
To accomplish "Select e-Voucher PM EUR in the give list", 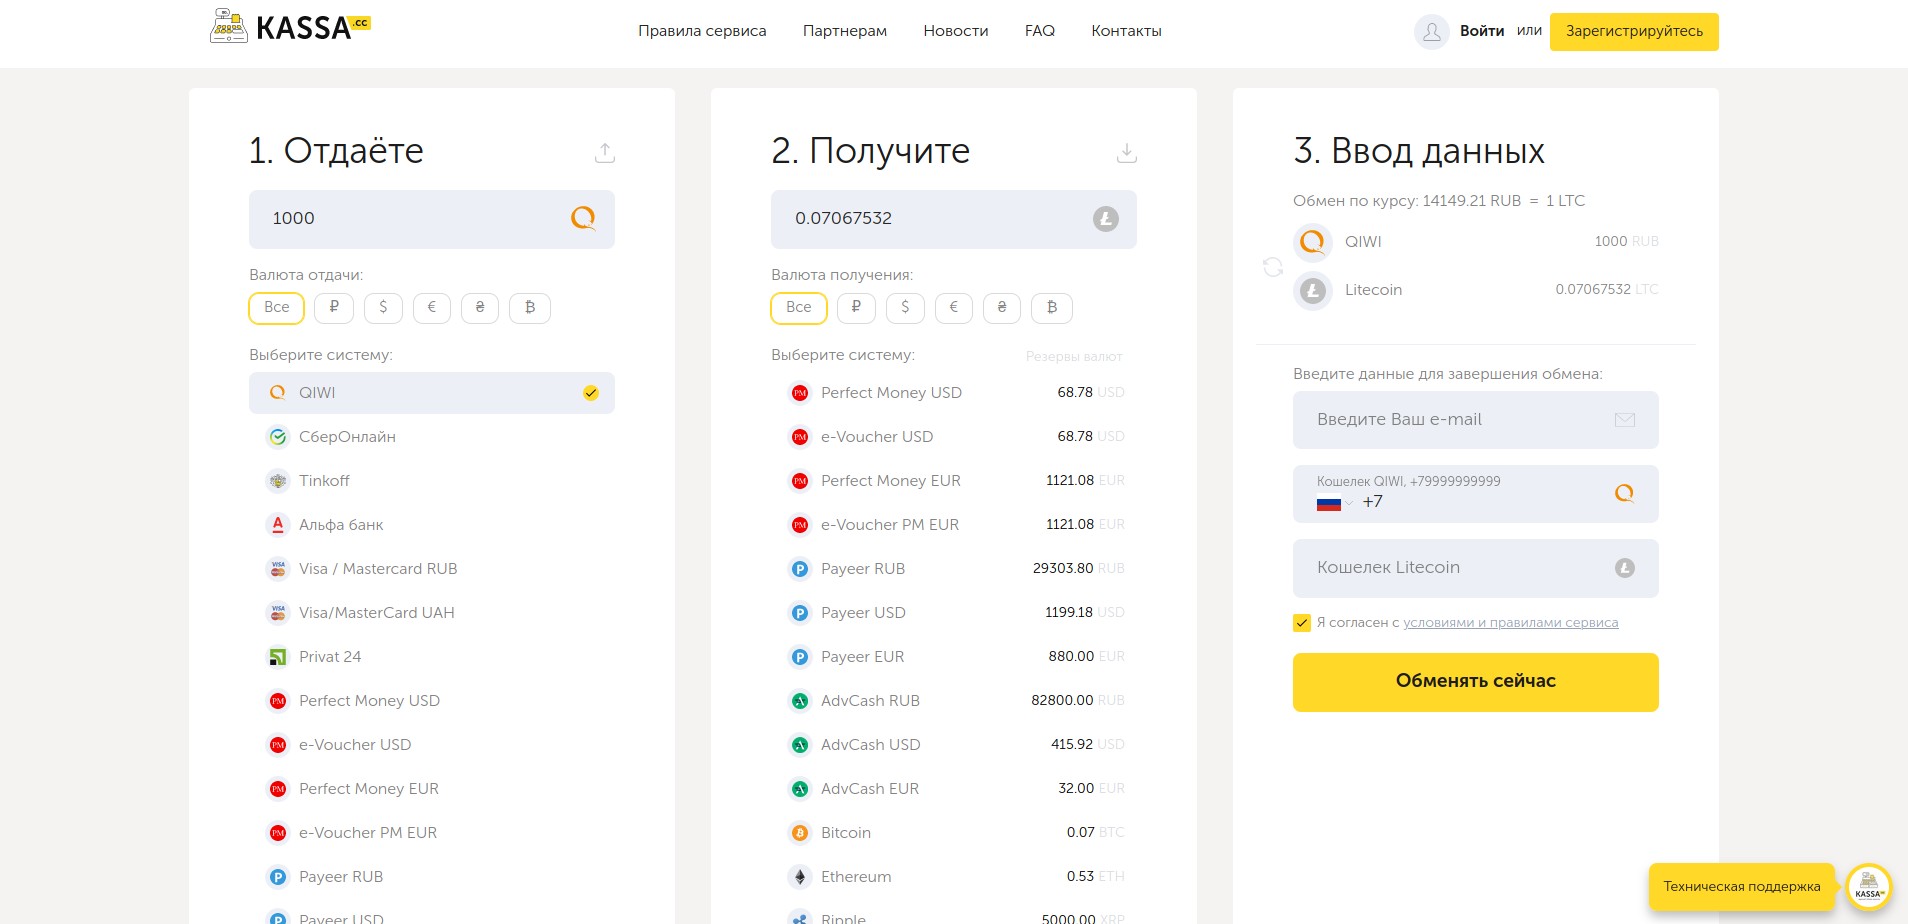I will pos(432,833).
